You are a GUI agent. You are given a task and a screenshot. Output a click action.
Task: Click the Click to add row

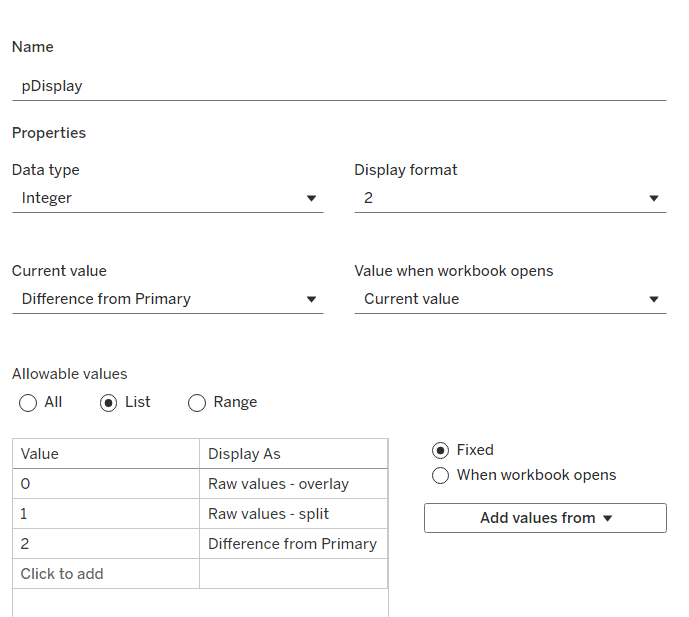coord(105,574)
